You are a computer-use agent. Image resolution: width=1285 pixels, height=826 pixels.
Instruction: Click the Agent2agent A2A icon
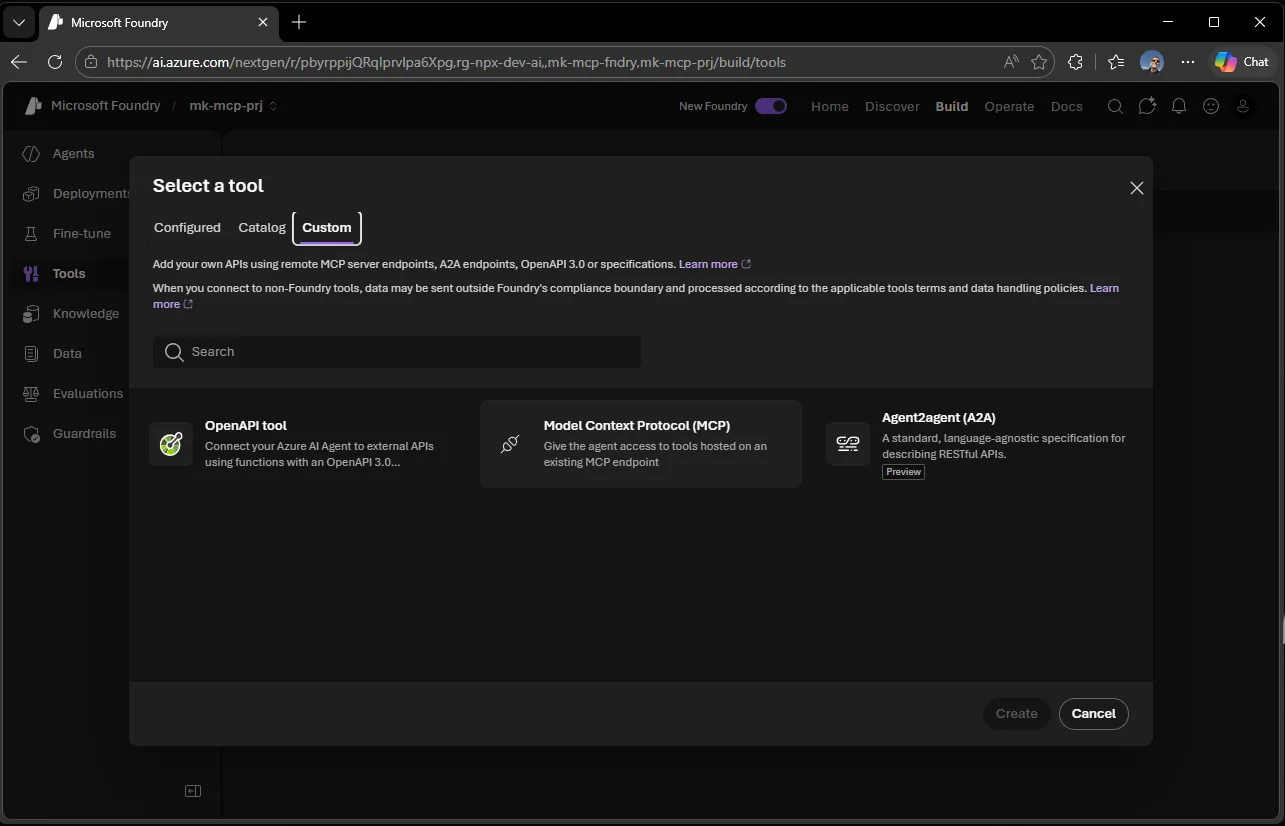(848, 444)
